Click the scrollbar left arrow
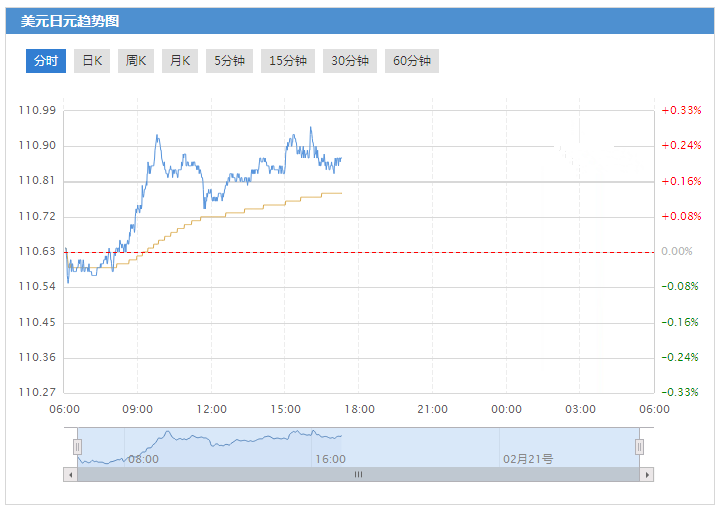 tap(70, 474)
